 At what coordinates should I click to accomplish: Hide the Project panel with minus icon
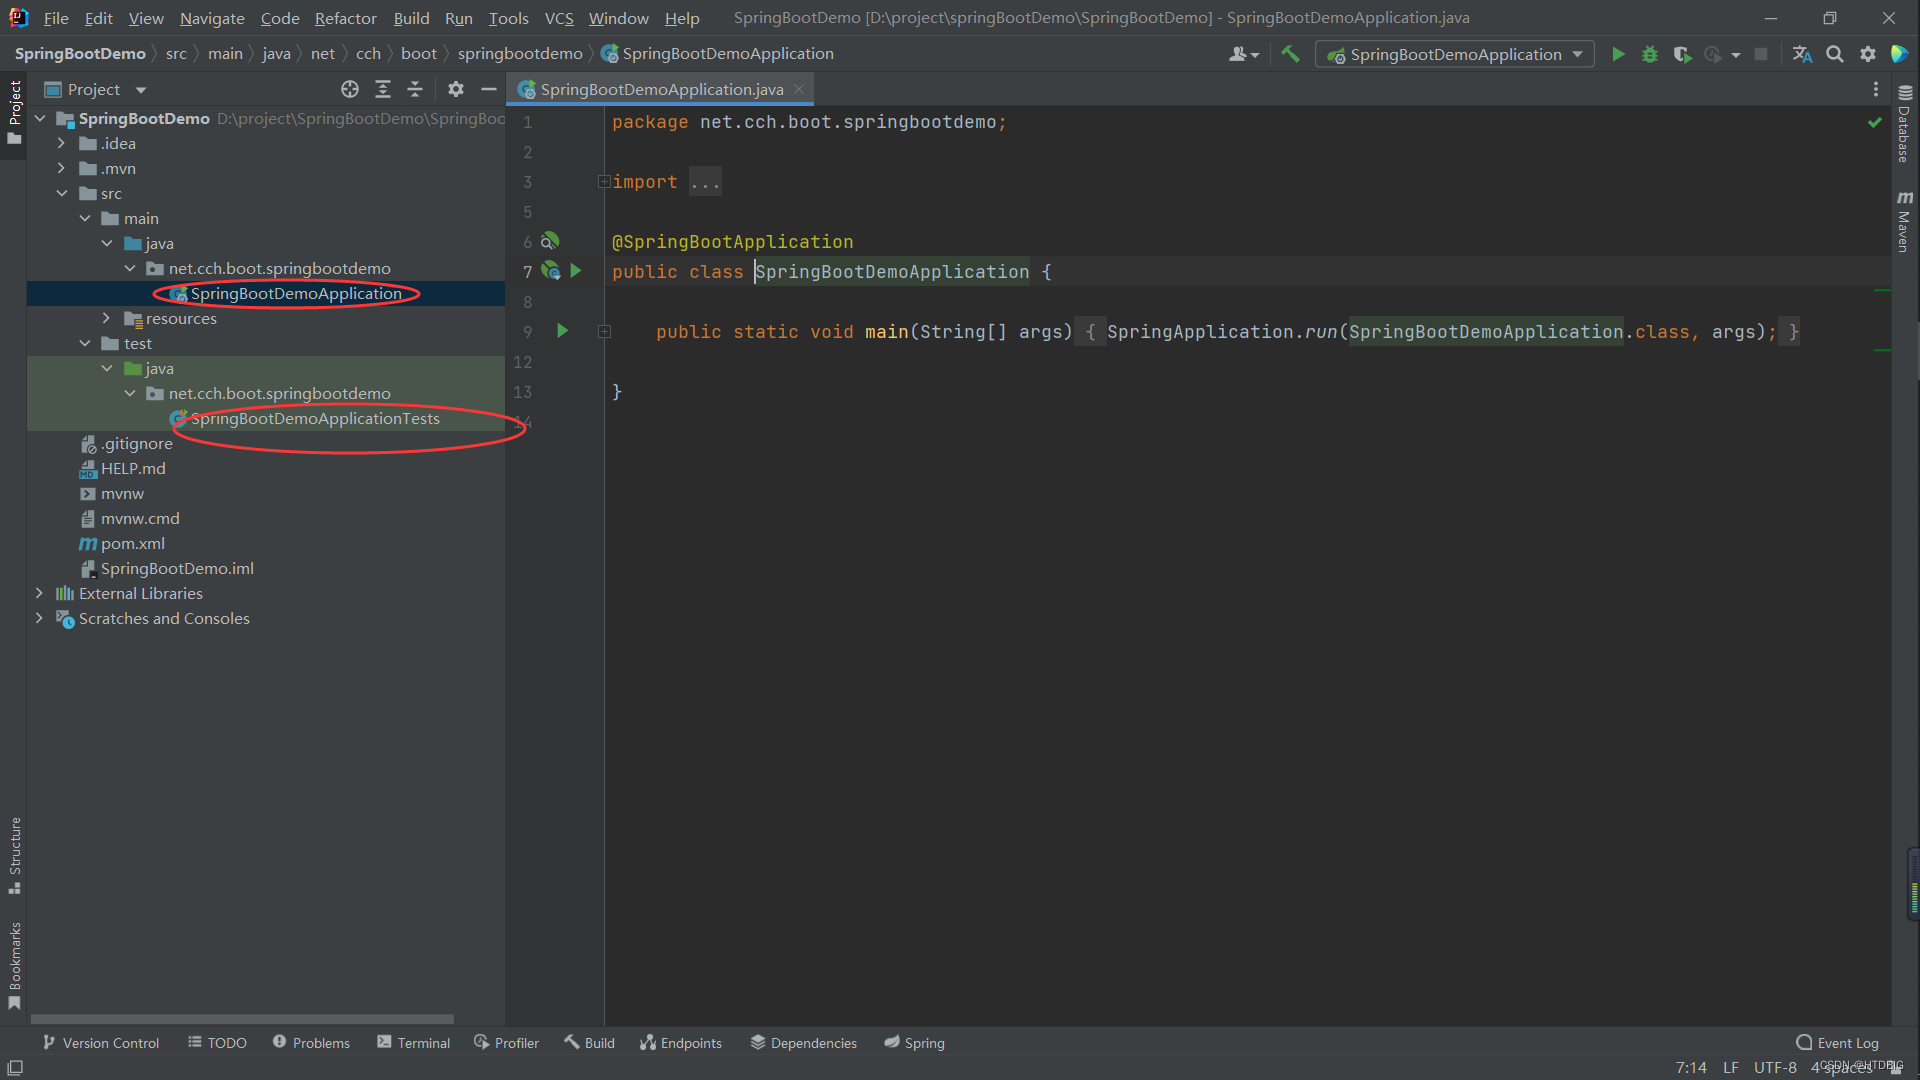click(489, 89)
